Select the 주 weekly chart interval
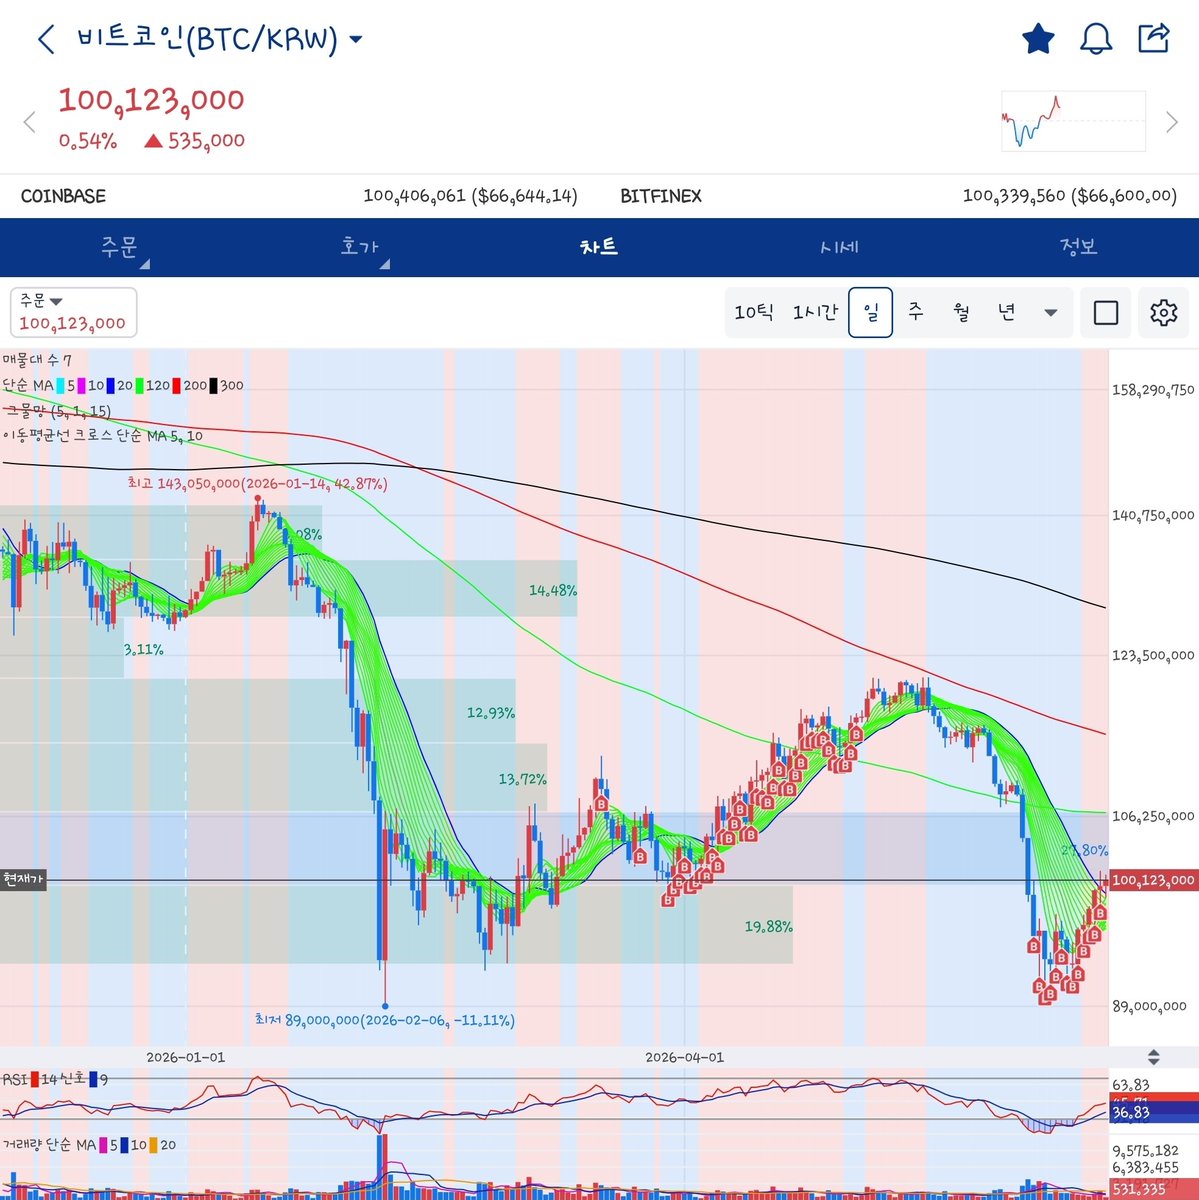 point(915,313)
